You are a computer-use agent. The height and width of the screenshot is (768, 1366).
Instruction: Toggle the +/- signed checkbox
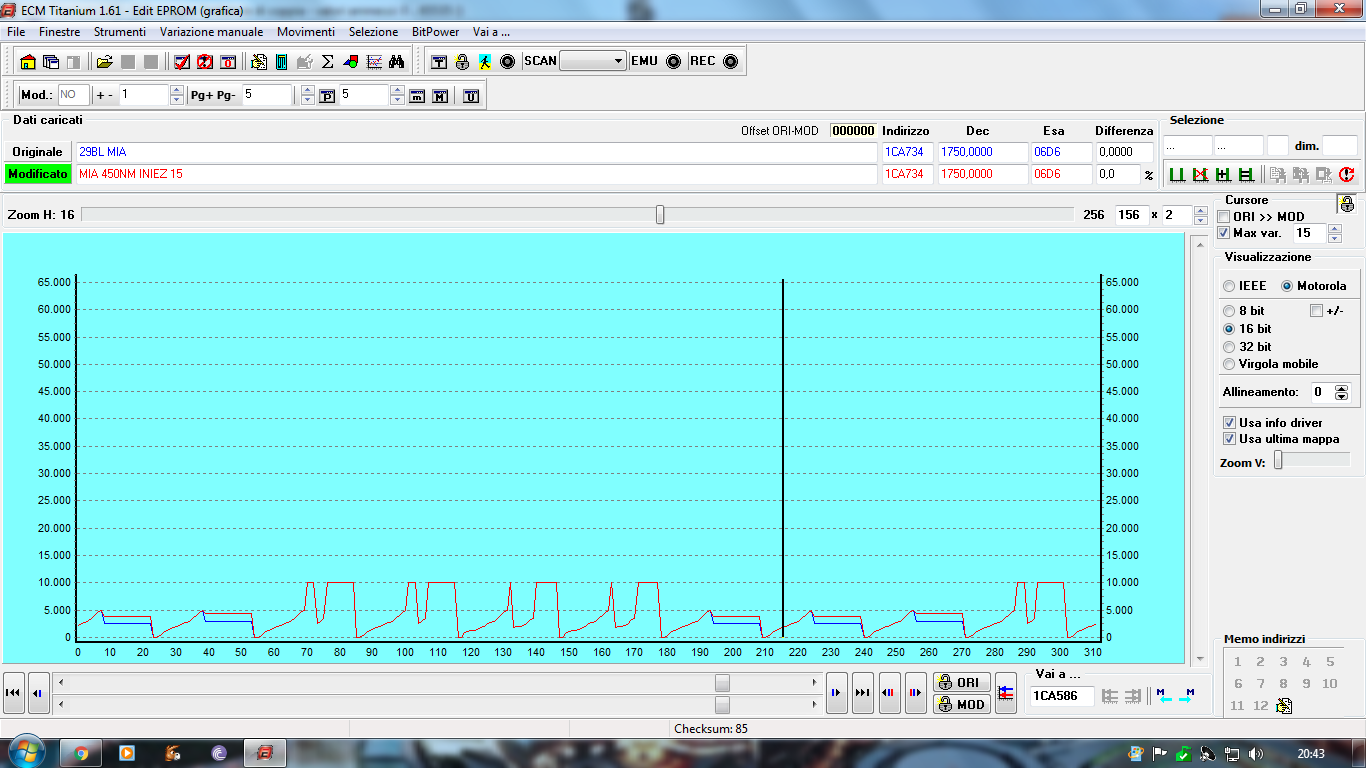point(1316,311)
